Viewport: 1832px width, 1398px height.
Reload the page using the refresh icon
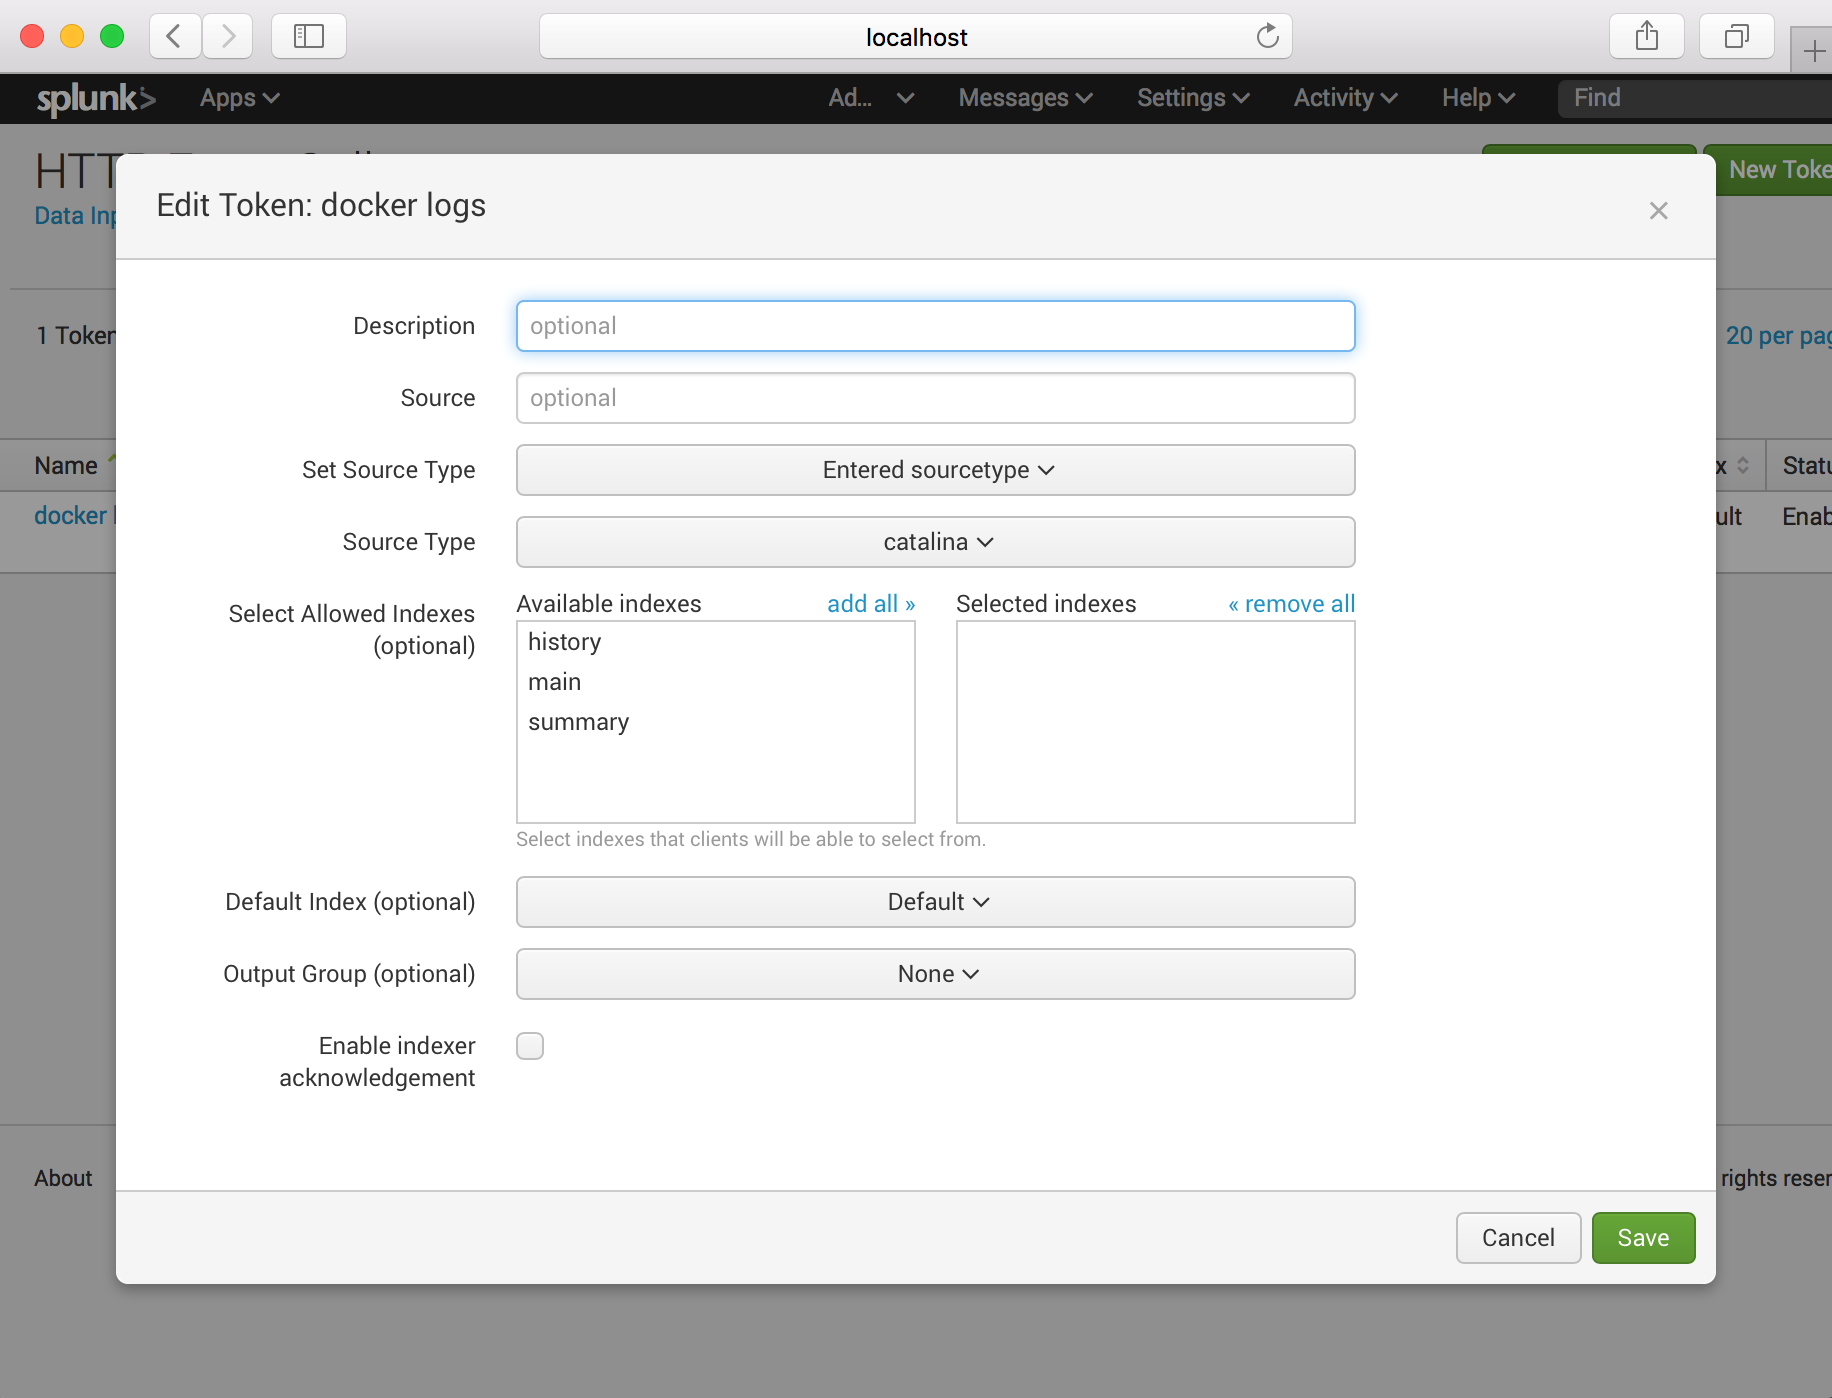(x=1267, y=36)
